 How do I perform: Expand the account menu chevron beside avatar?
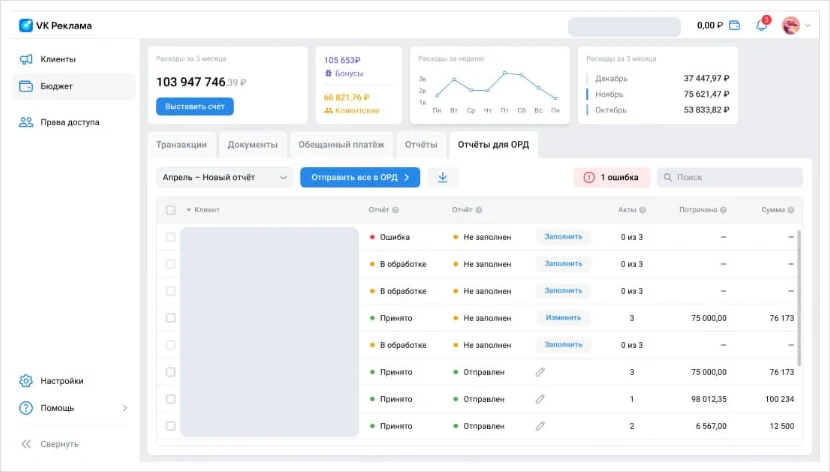pyautogui.click(x=808, y=25)
